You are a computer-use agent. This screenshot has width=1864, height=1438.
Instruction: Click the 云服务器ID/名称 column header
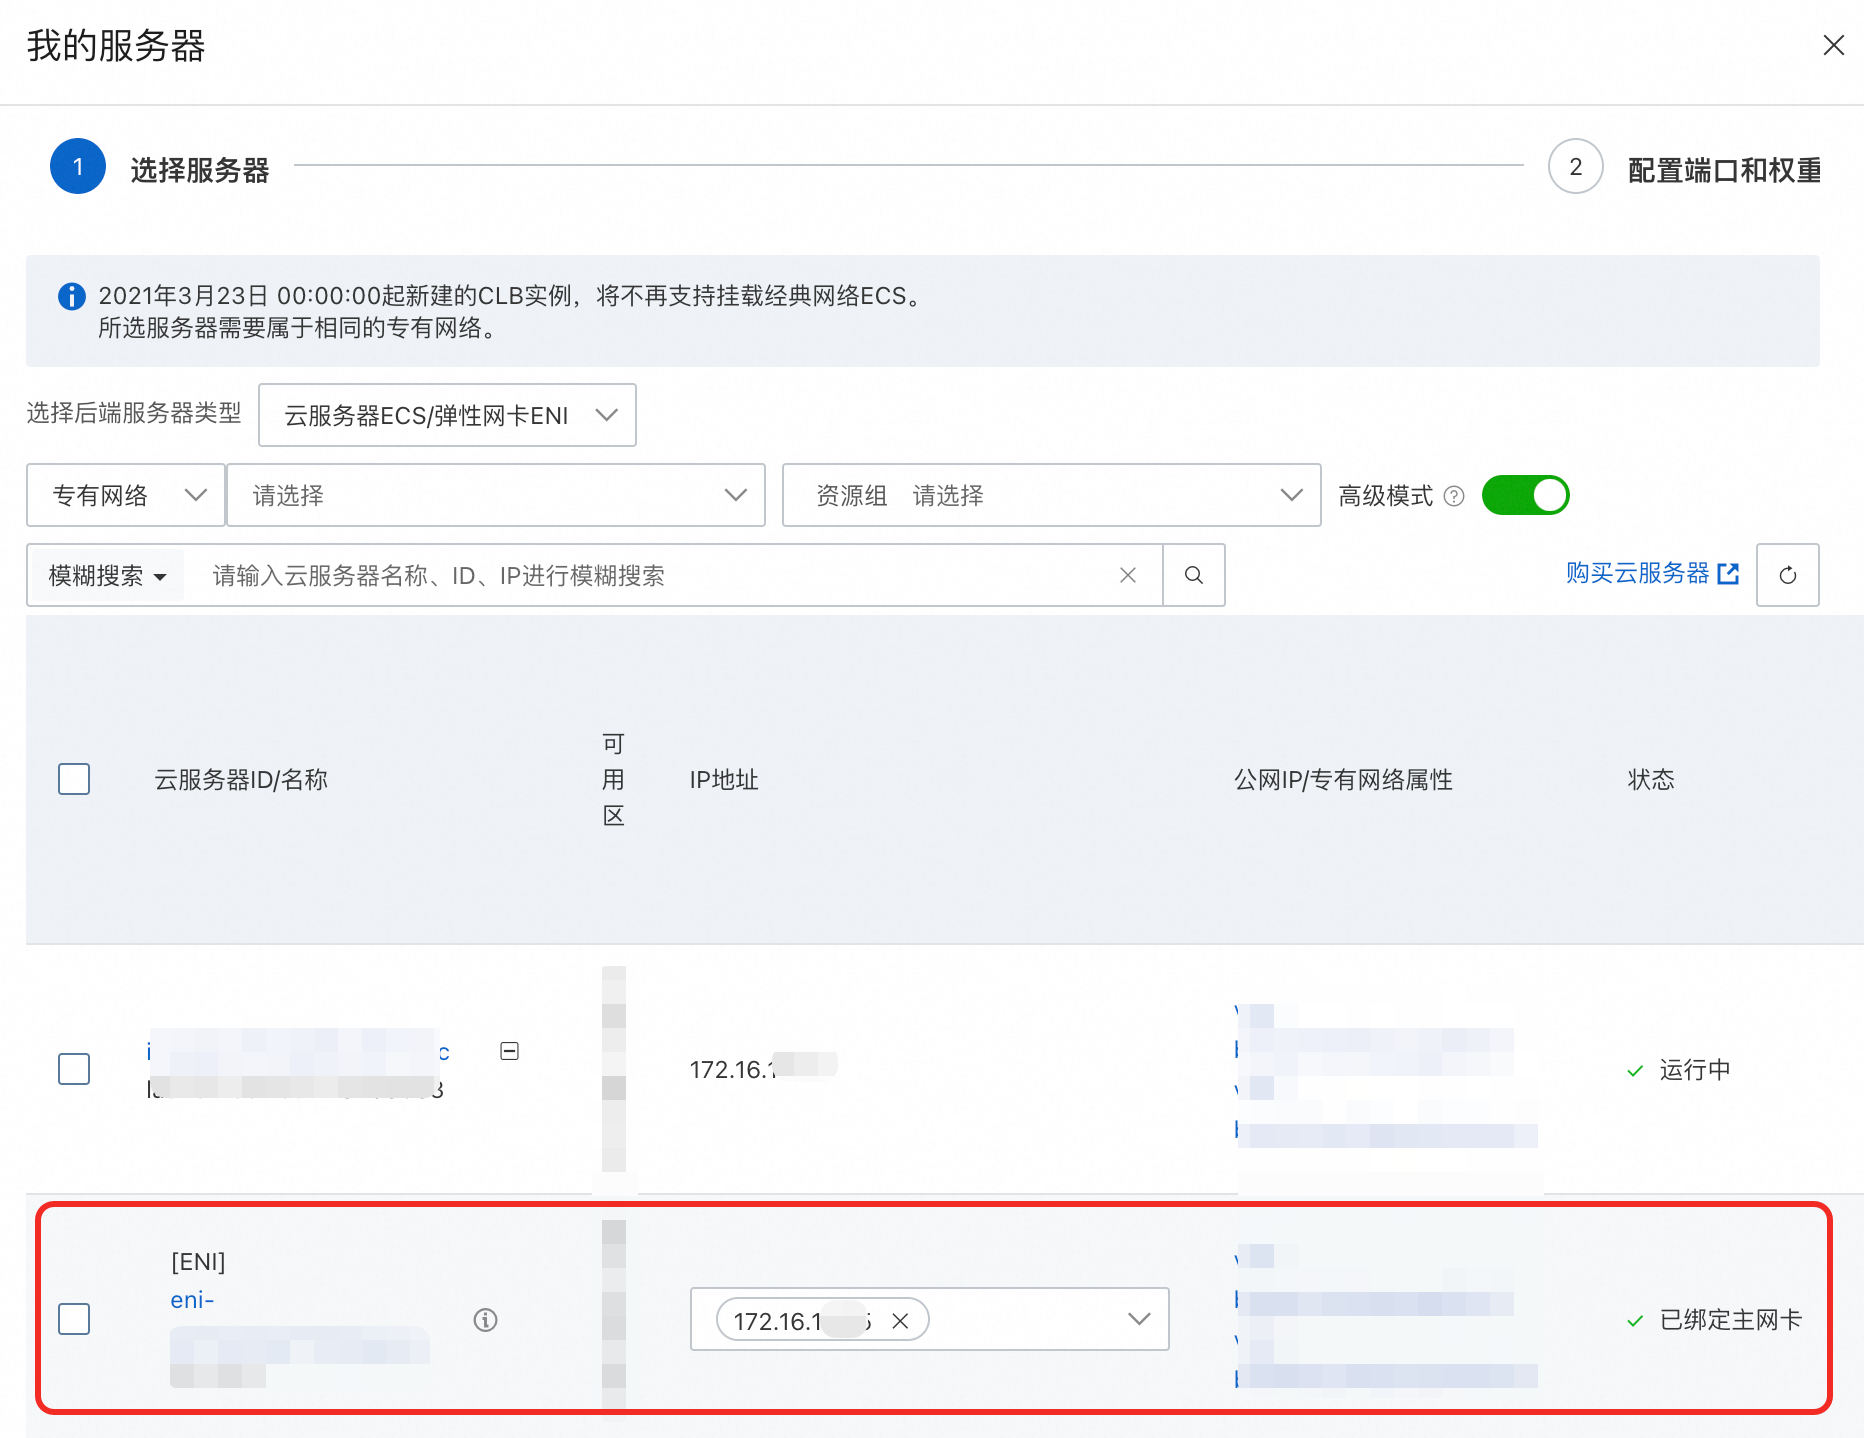click(241, 780)
